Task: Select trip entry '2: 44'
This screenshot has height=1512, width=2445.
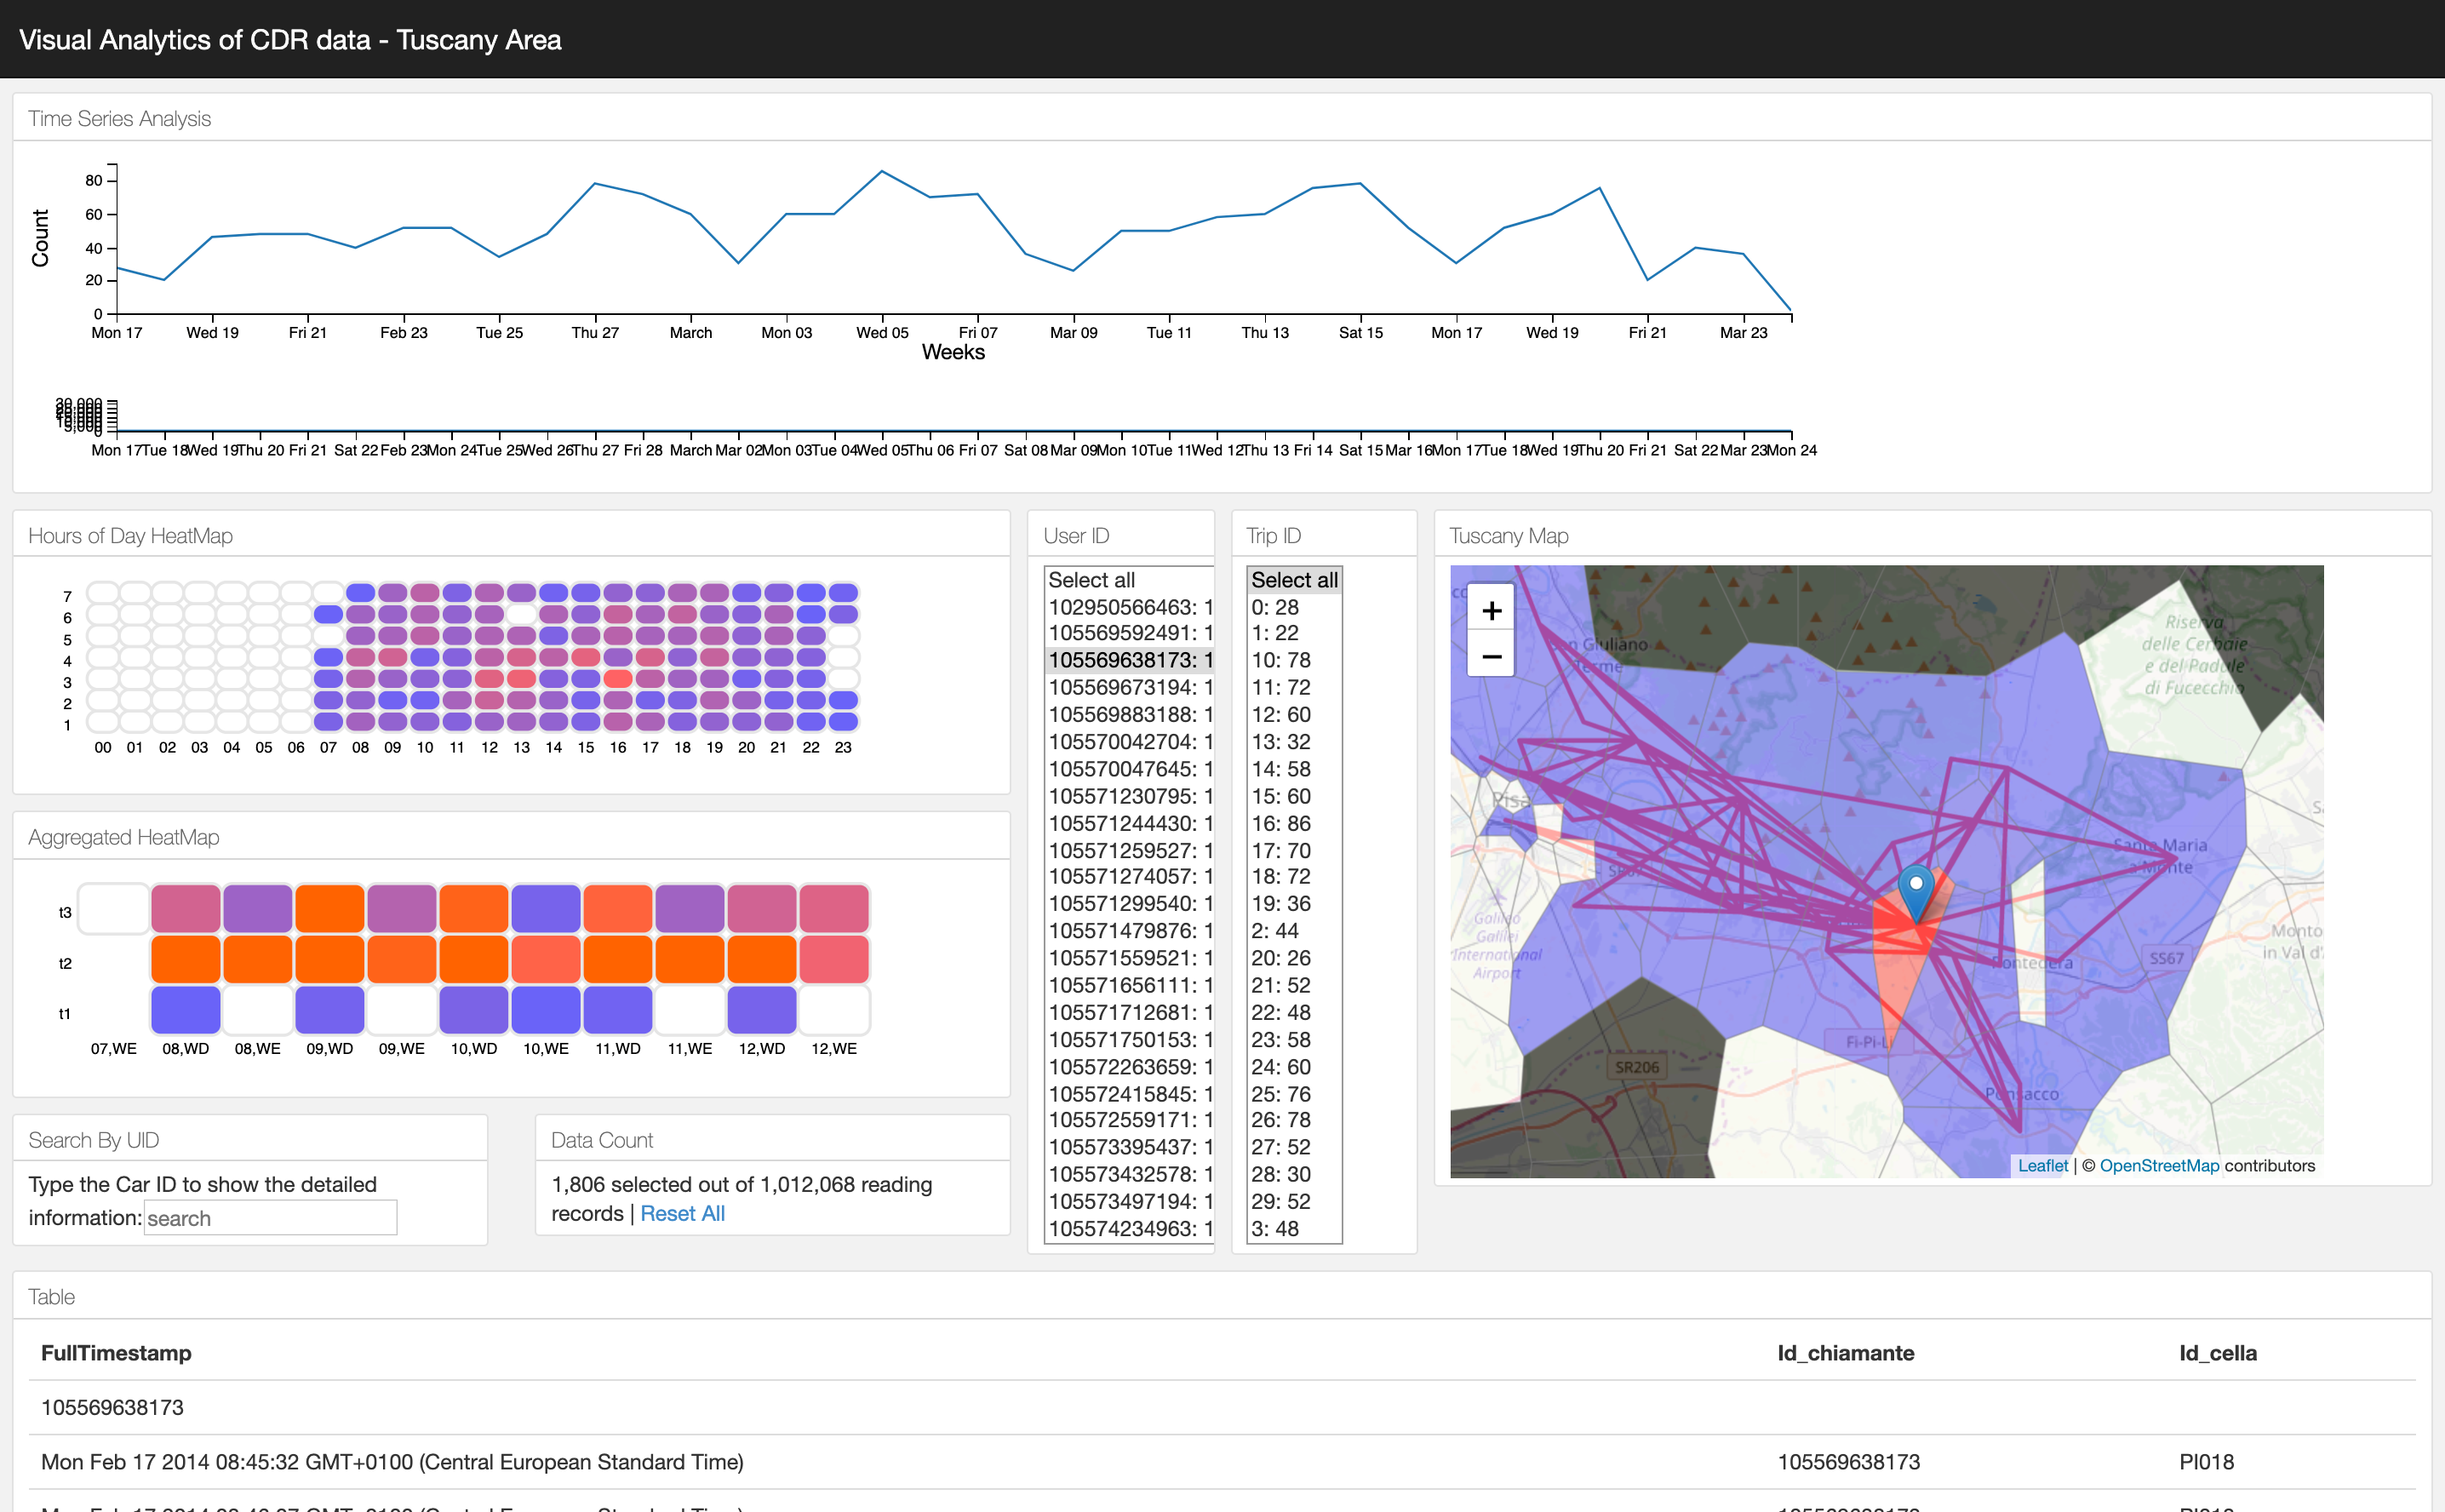Action: coord(1294,931)
